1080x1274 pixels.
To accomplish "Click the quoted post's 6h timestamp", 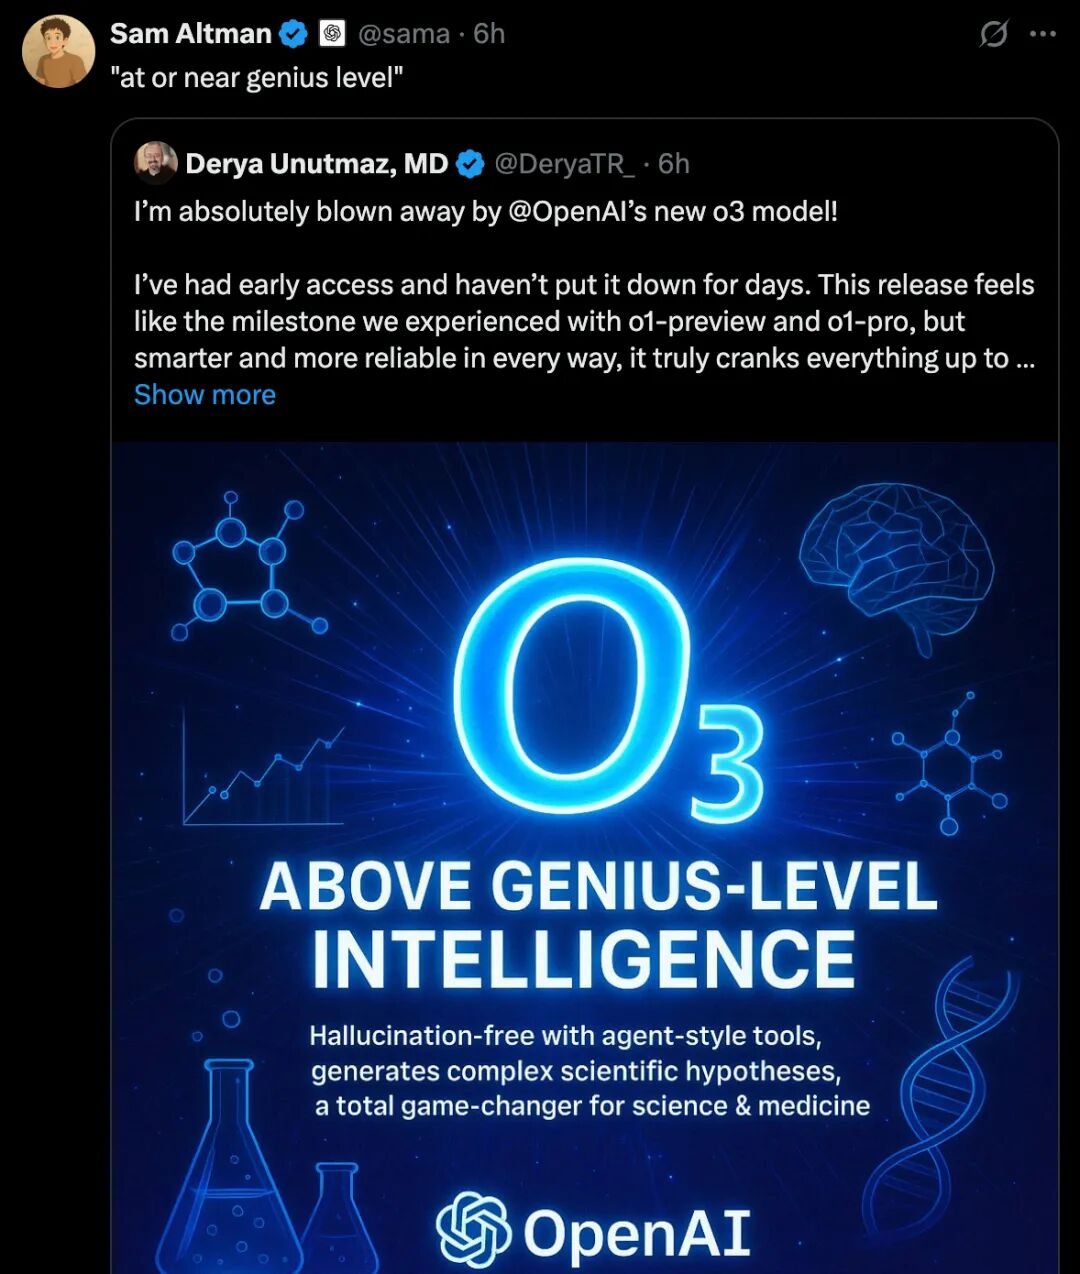I will tap(674, 164).
